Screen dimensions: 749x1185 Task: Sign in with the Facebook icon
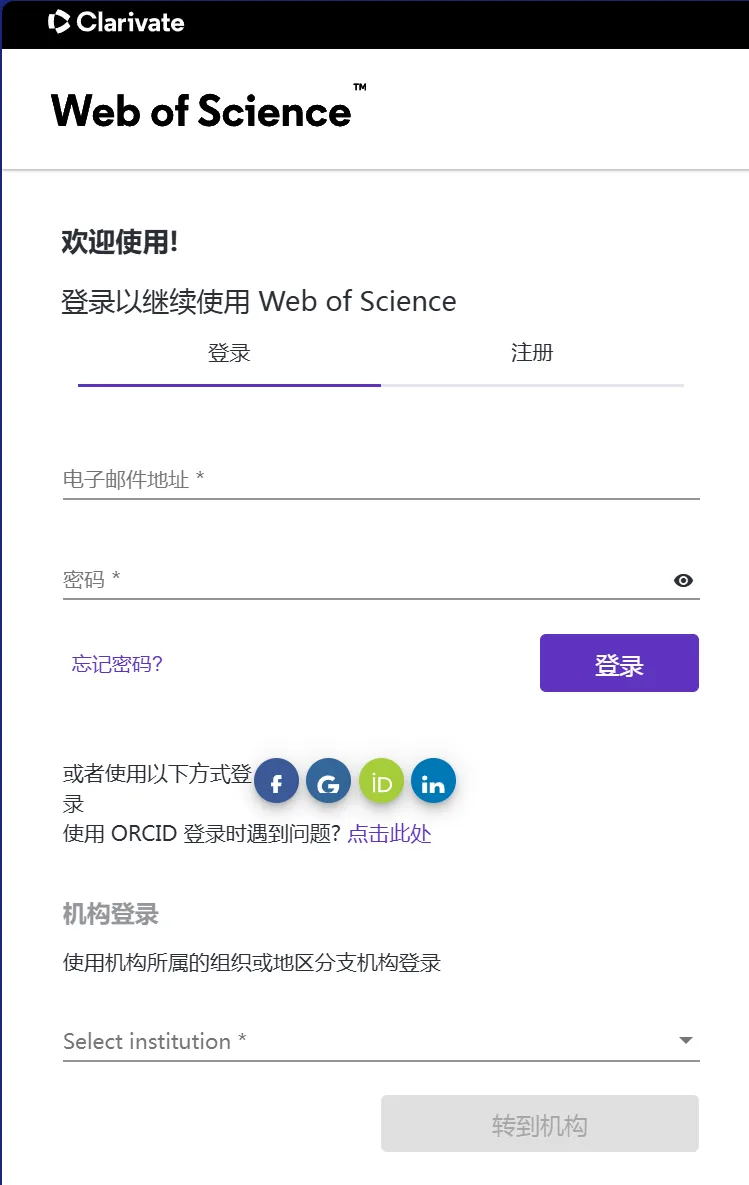point(276,781)
